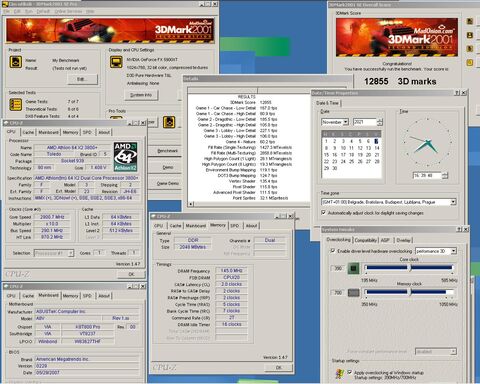This screenshot has width=480, height=384.
Task: Open the Cache tab in the CPU-Z processor window
Action: [28, 132]
